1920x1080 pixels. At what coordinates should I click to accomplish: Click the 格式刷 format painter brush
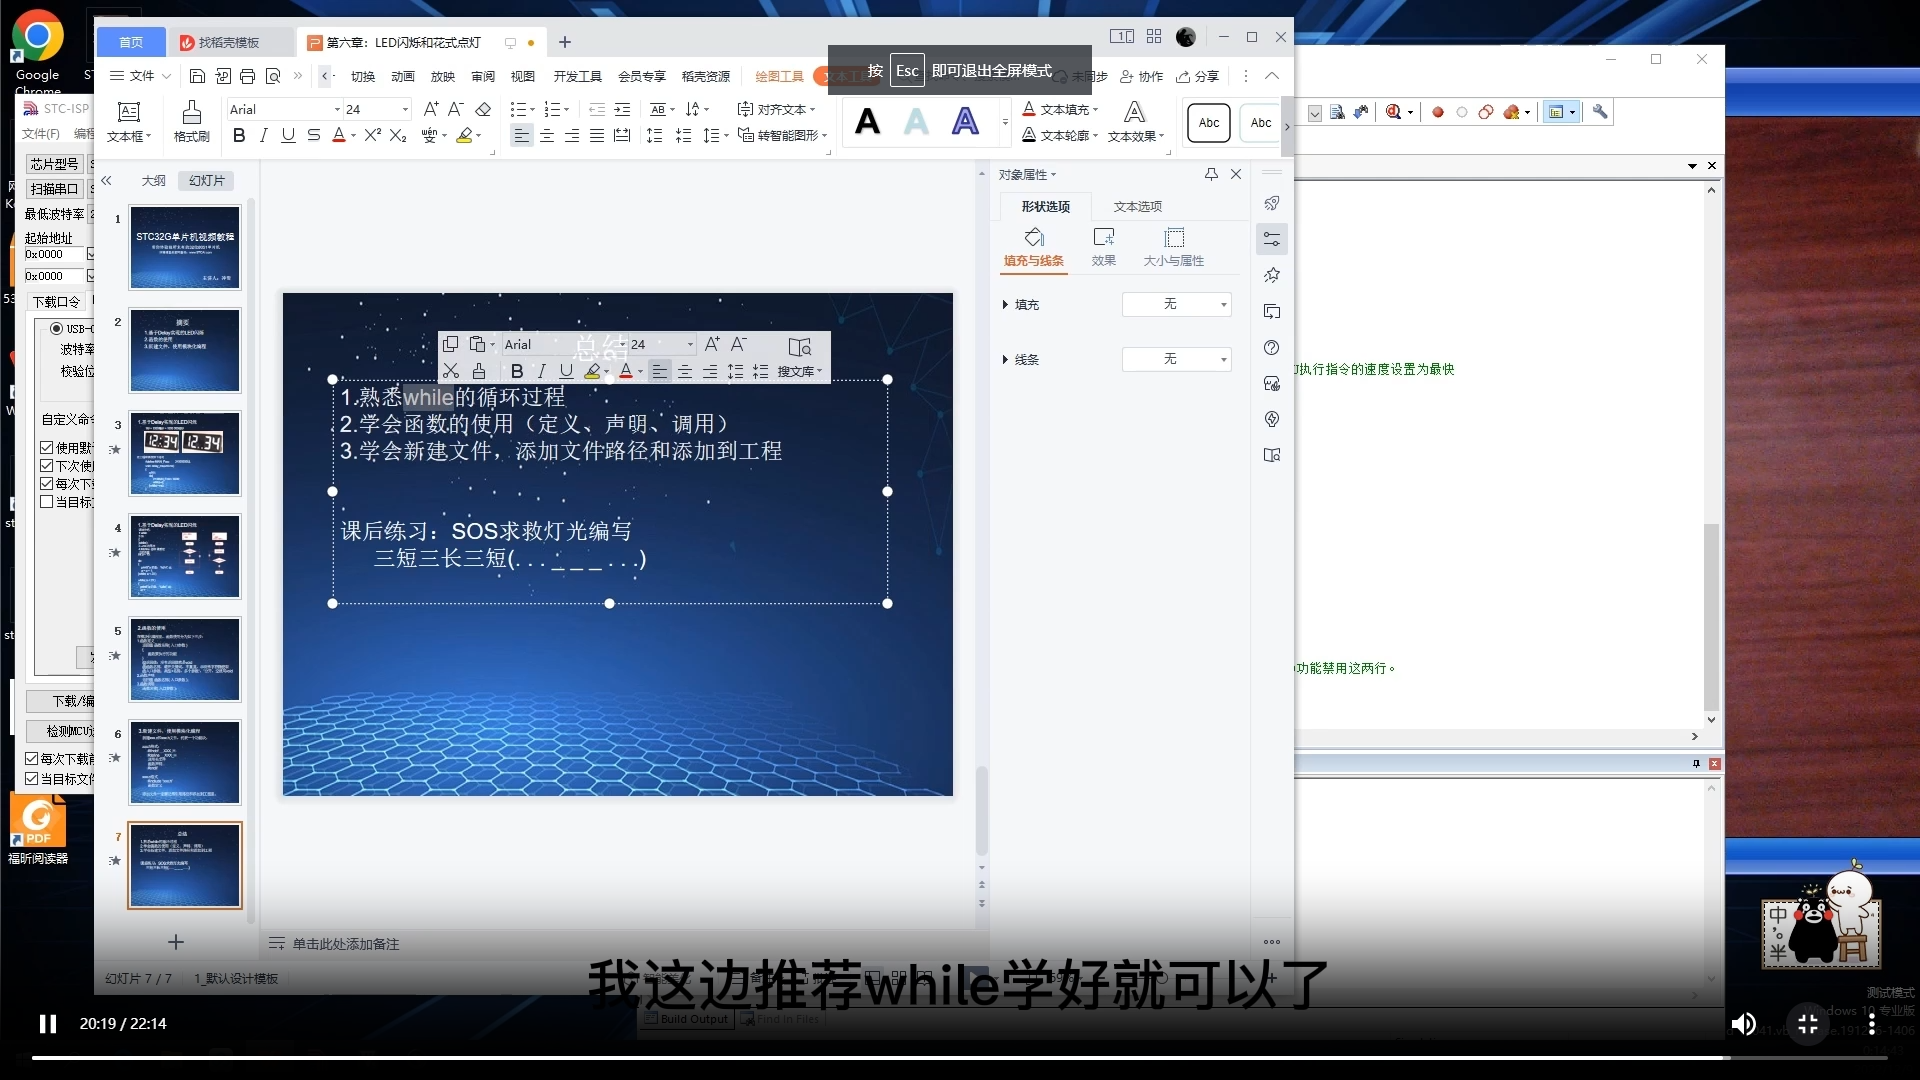(x=192, y=122)
